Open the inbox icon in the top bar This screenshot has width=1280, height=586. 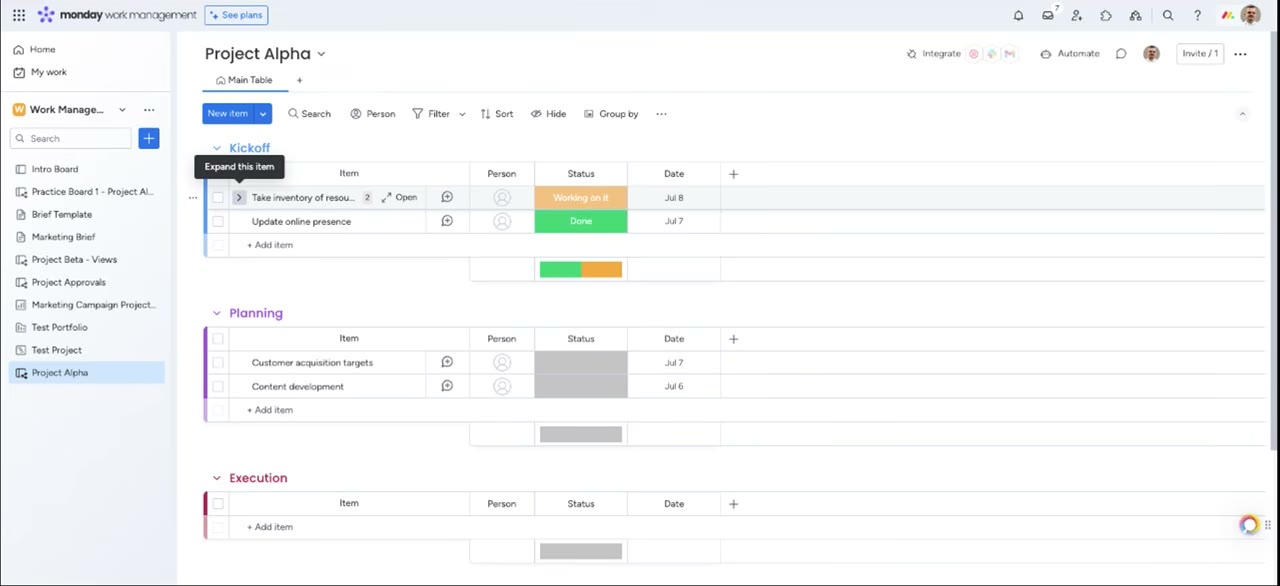[x=1048, y=15]
